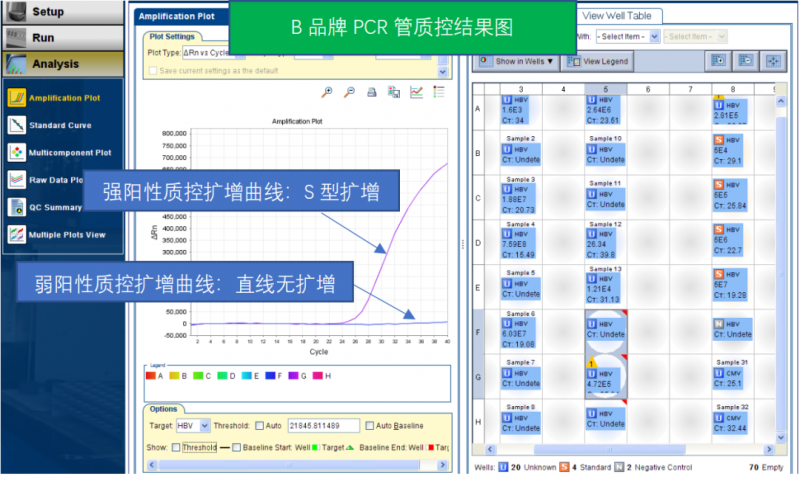This screenshot has width=800, height=477.
Task: Switch to View Well Table tab
Action: [616, 16]
